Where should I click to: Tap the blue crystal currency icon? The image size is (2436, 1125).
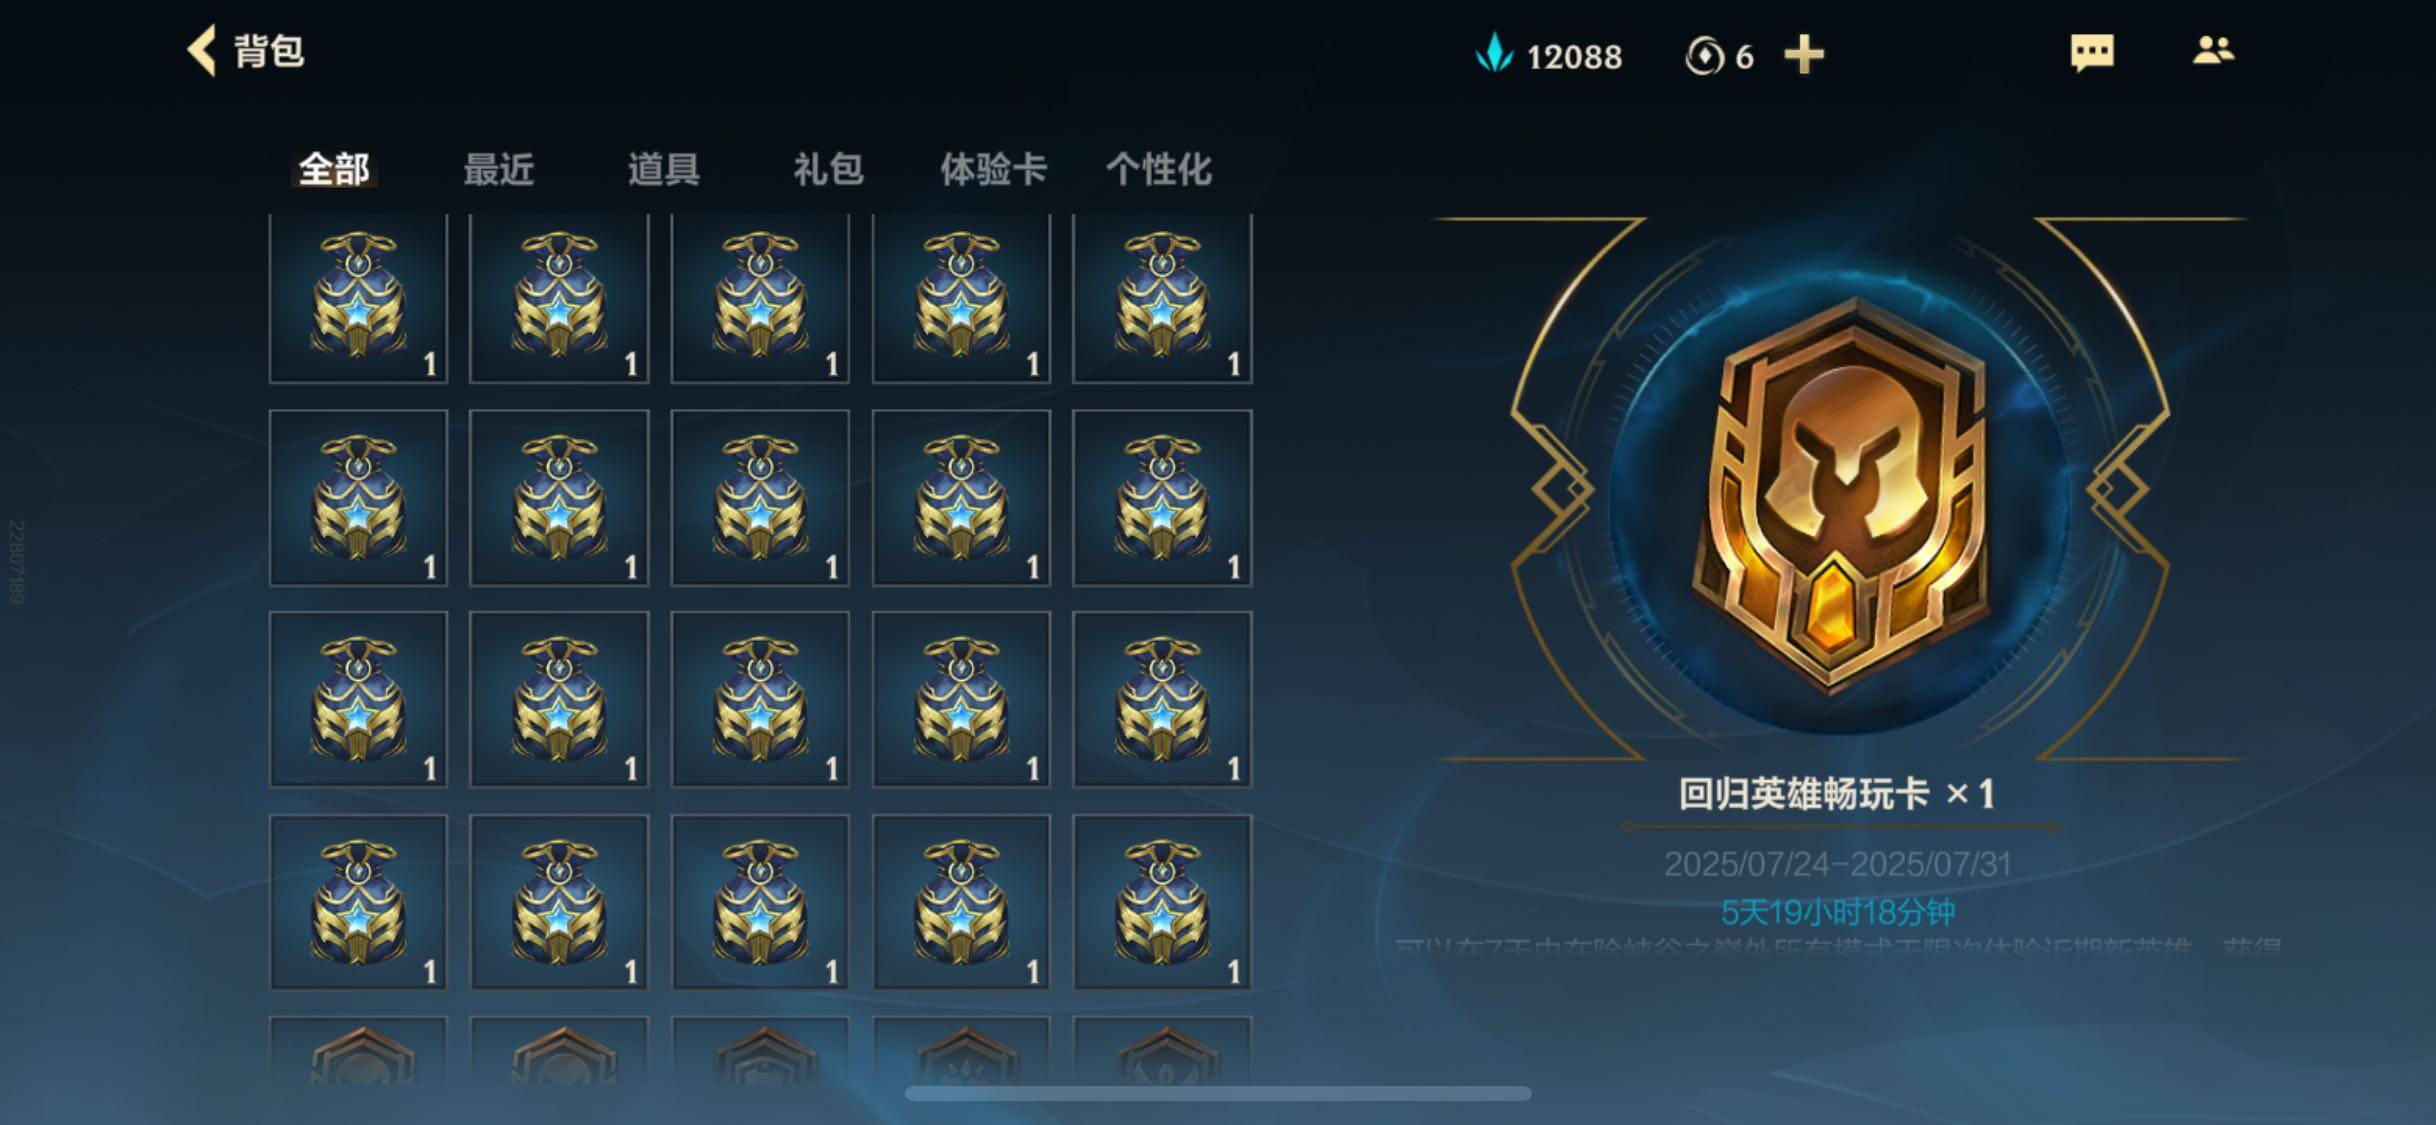(1494, 54)
